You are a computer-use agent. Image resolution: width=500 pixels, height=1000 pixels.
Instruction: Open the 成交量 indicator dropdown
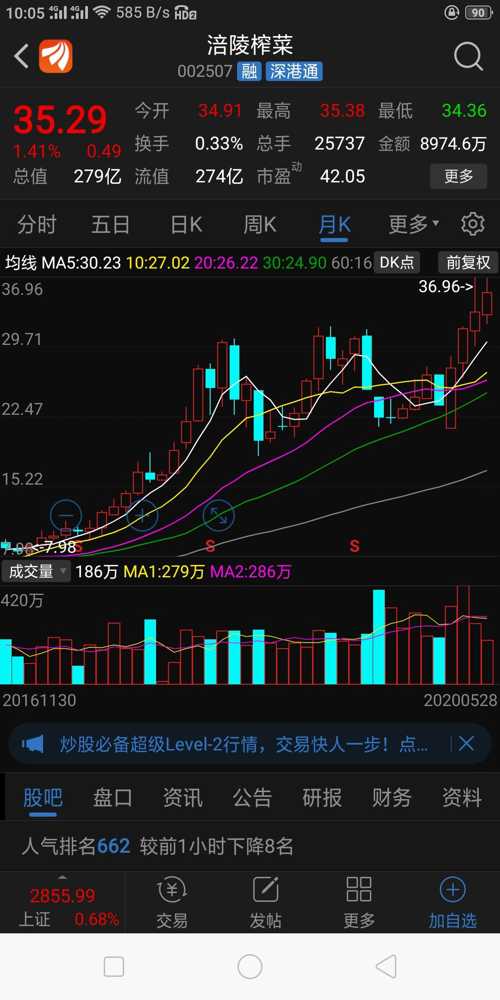[35, 571]
